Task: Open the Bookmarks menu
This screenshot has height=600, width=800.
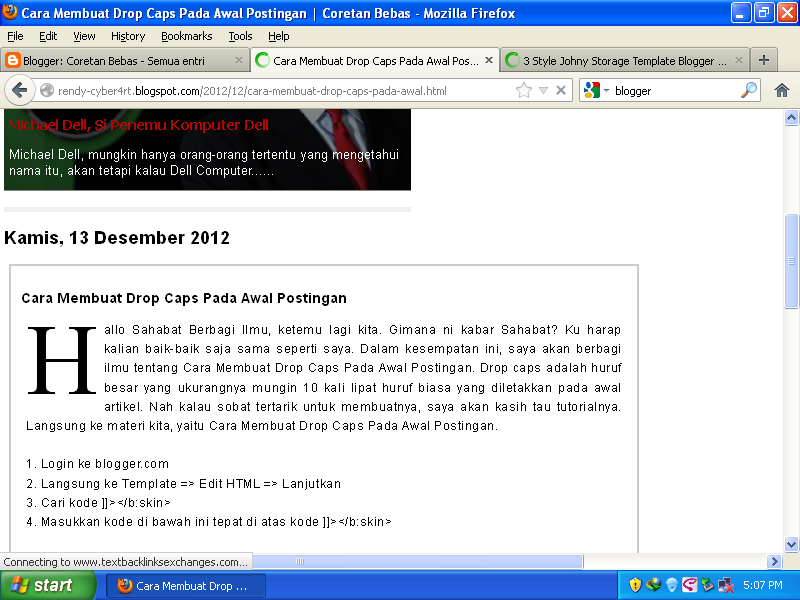Action: [187, 36]
